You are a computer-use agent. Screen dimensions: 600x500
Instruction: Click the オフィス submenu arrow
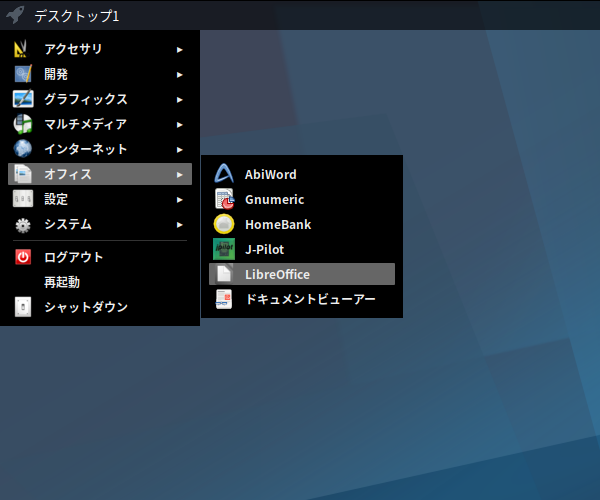pos(179,175)
